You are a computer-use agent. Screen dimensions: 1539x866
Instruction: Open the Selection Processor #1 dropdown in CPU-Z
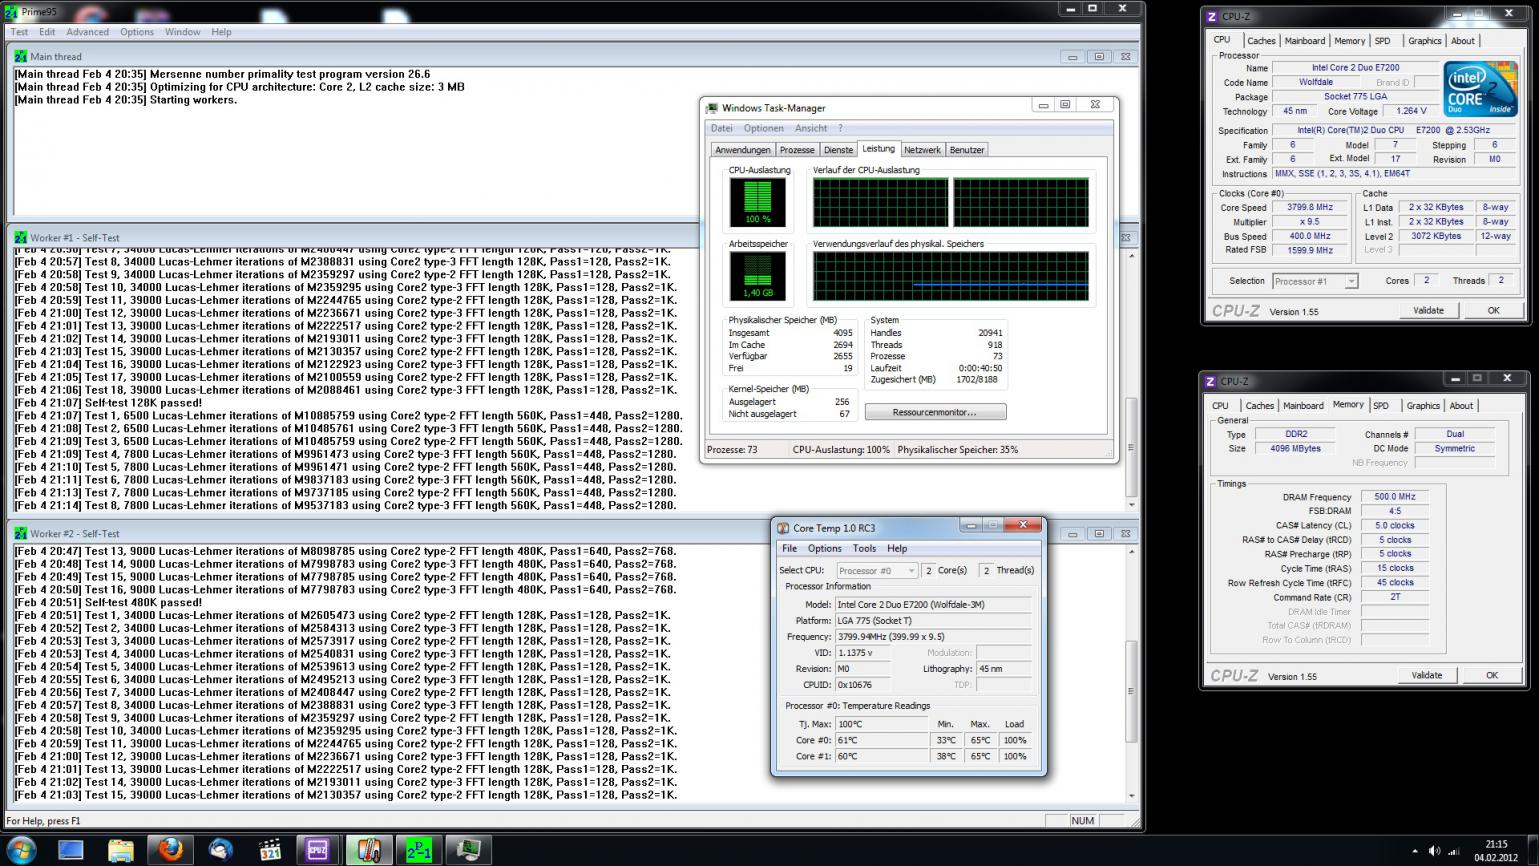pos(1314,282)
